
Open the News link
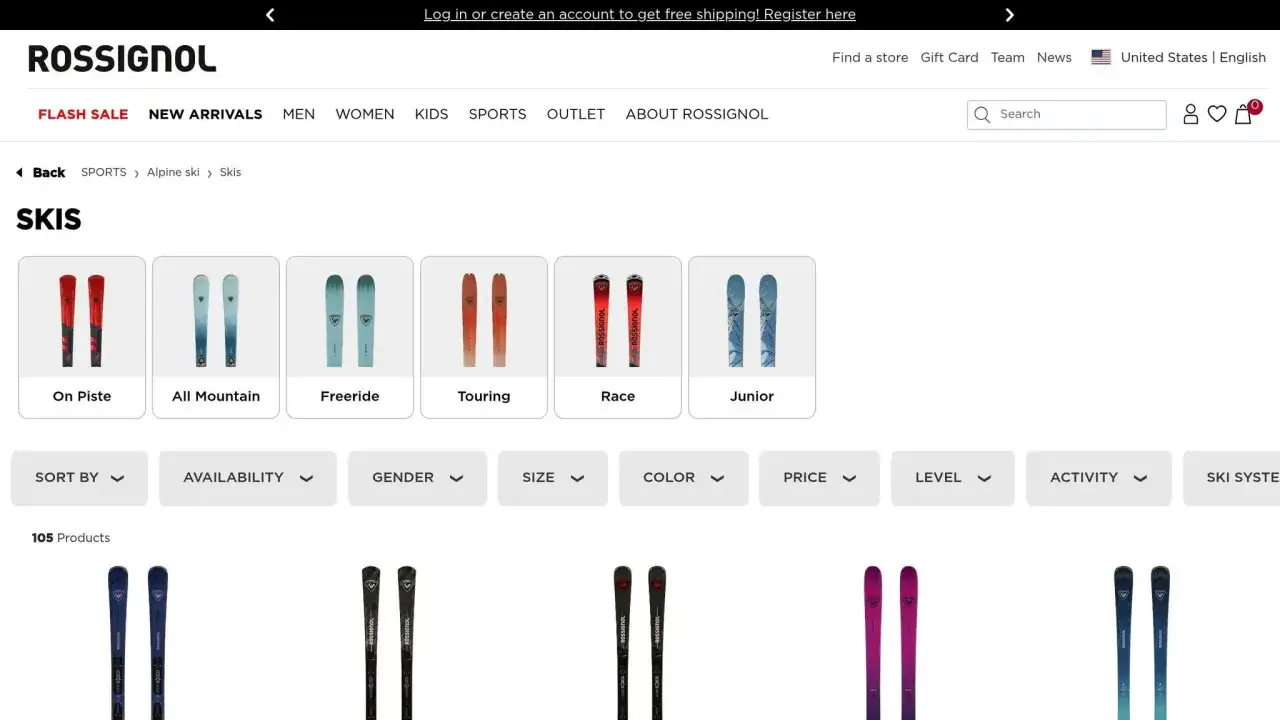pyautogui.click(x=1054, y=58)
